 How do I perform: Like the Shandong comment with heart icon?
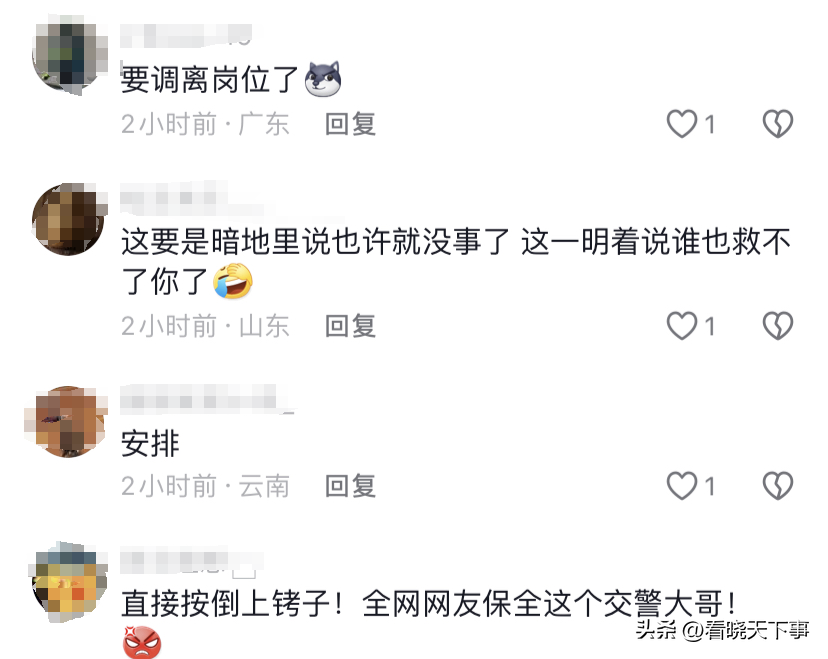[x=682, y=325]
